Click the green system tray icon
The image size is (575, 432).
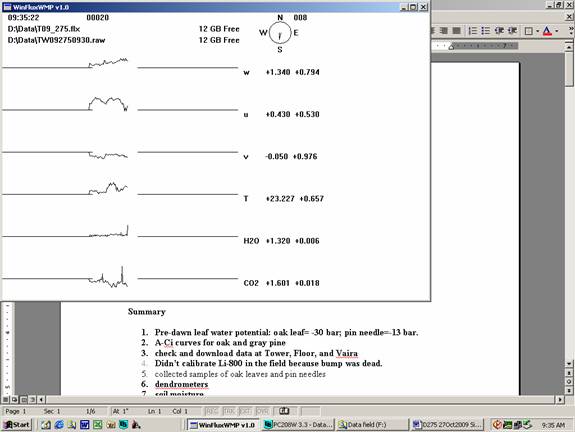(x=507, y=425)
